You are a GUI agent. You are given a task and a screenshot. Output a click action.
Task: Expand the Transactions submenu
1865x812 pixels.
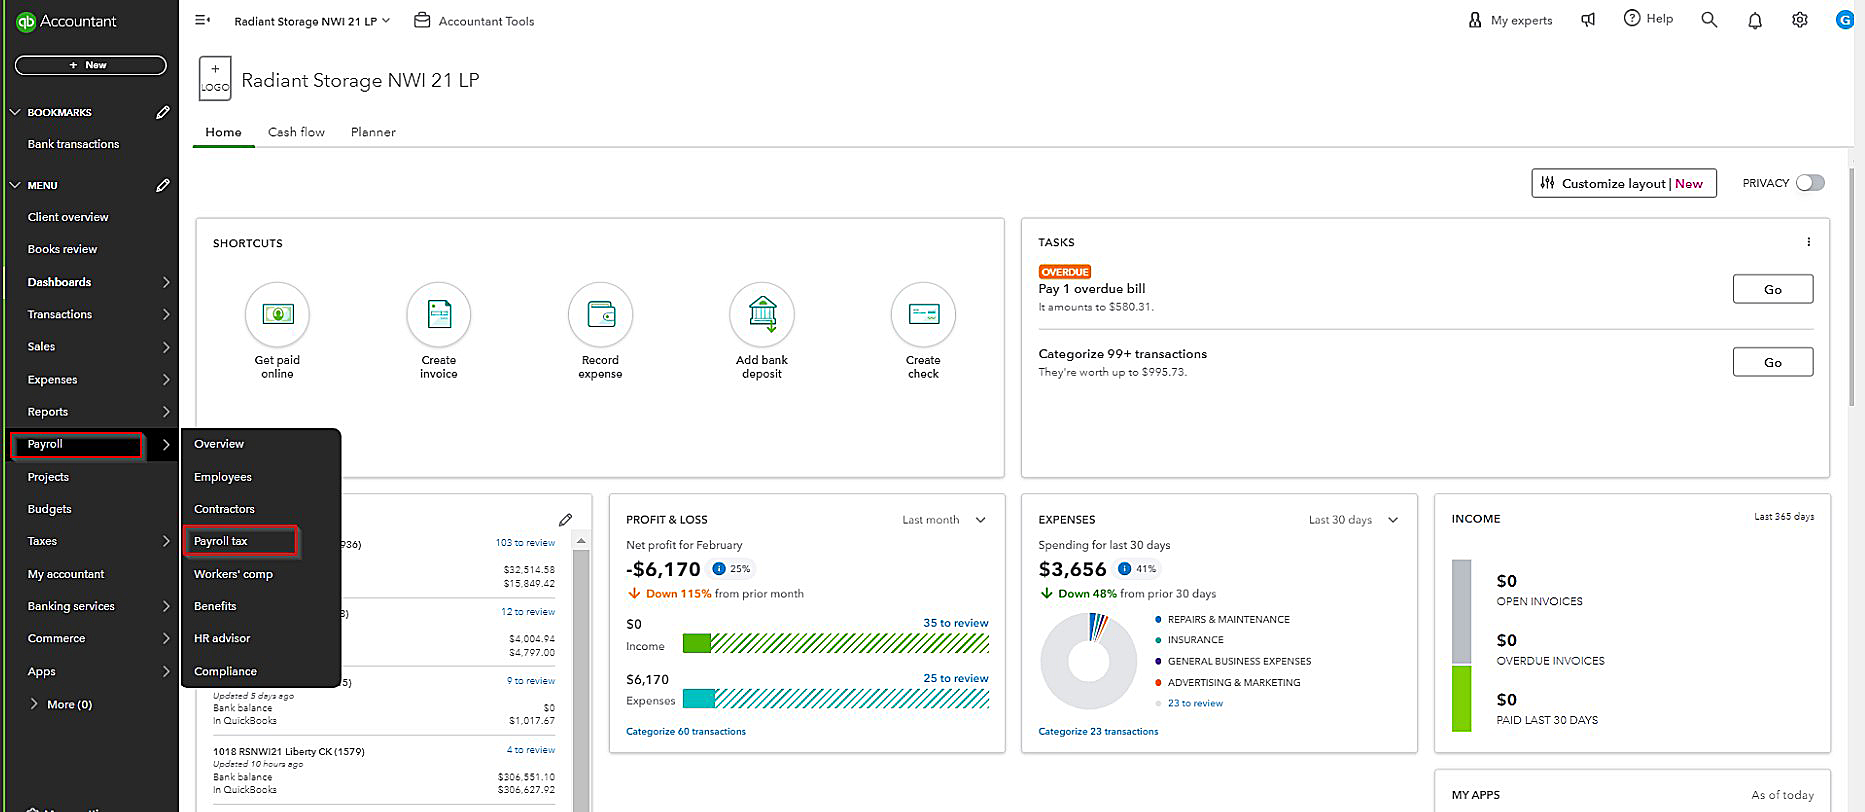166,314
